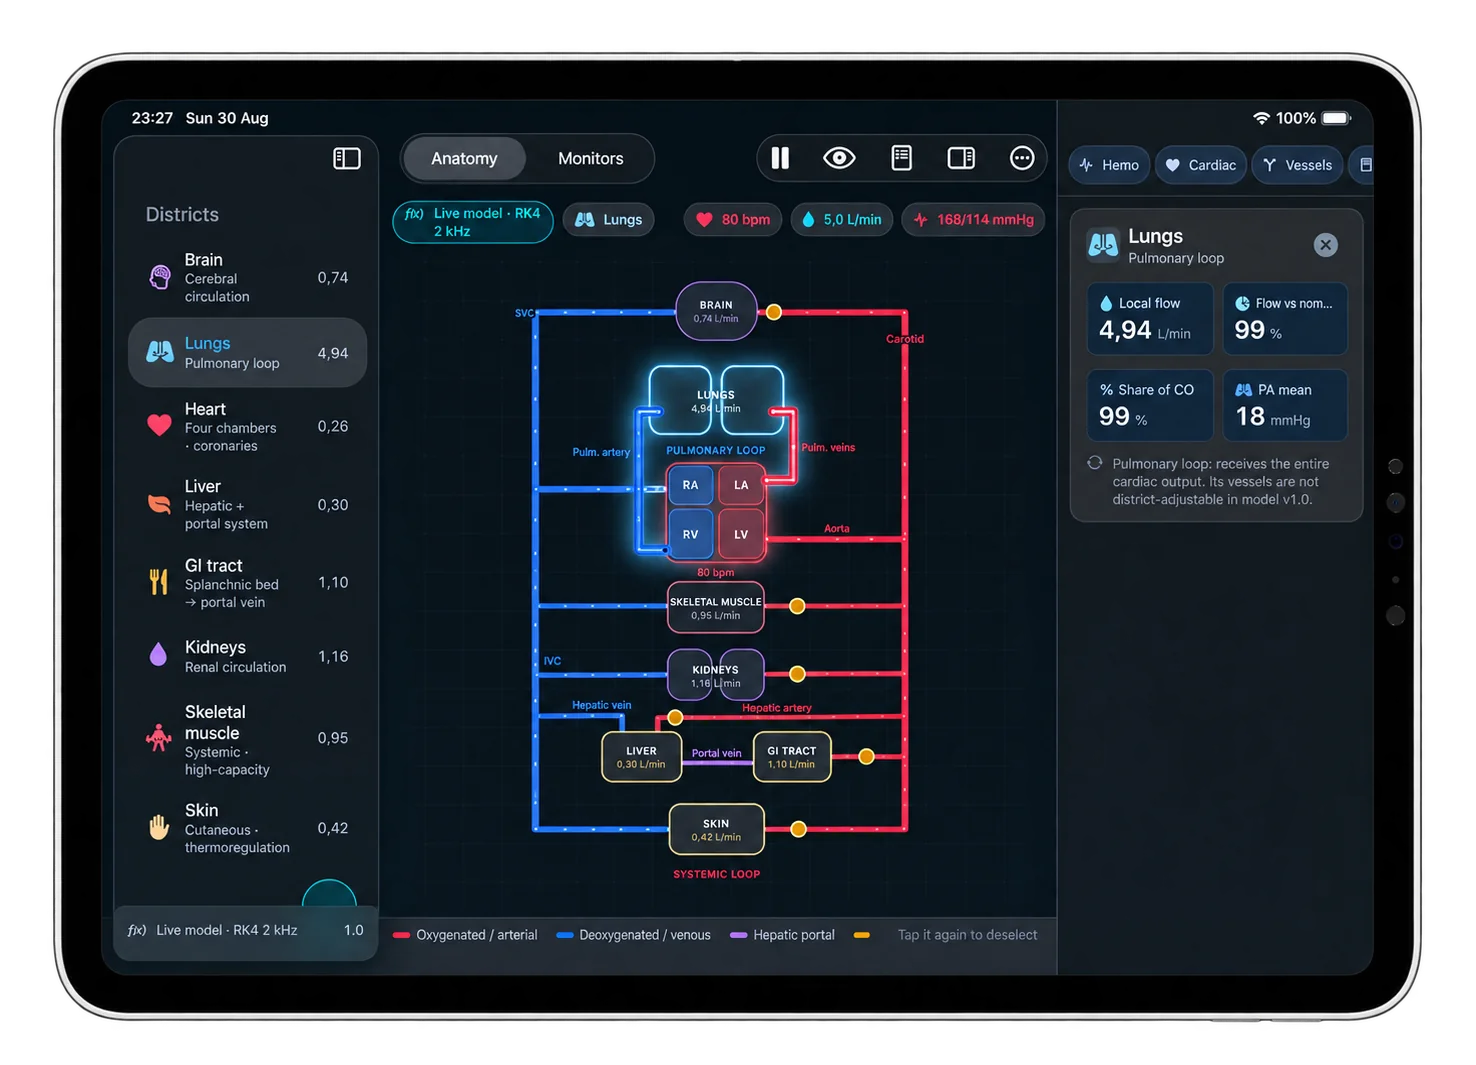Viewport: 1476px width, 1065px height.
Task: Choose the Skin hand icon in sidebar
Action: 158,828
